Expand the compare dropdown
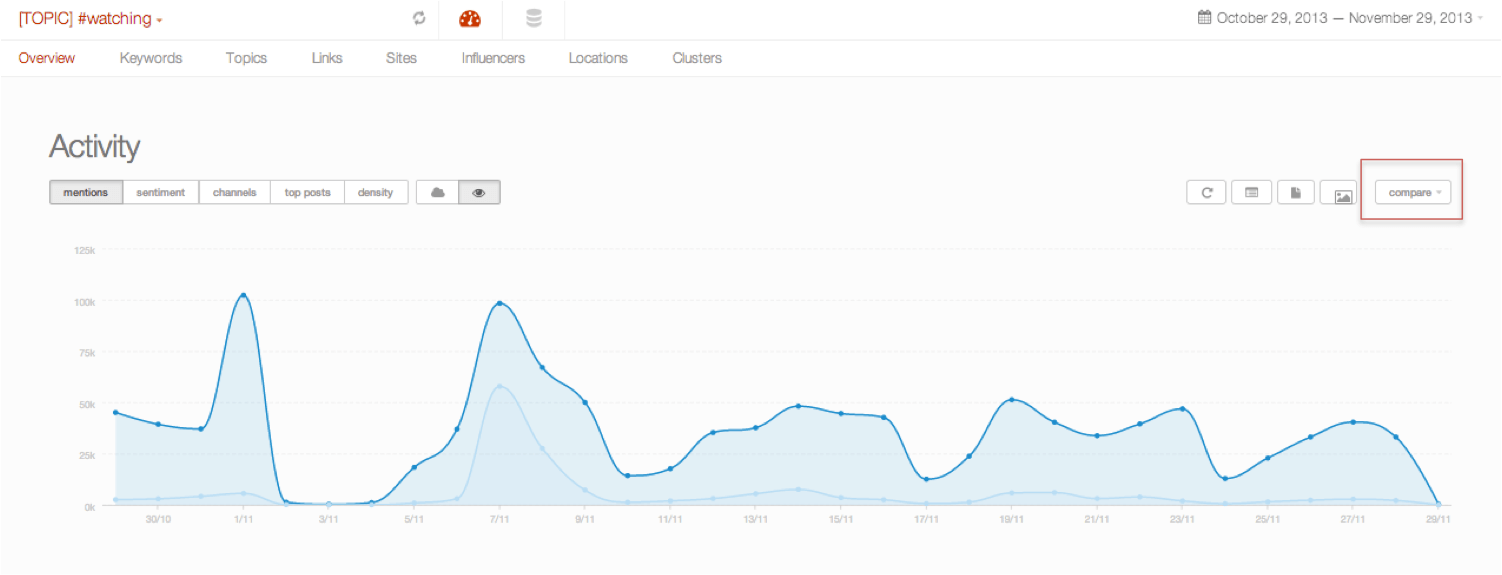Viewport: 1502px width, 575px height. pos(1412,192)
